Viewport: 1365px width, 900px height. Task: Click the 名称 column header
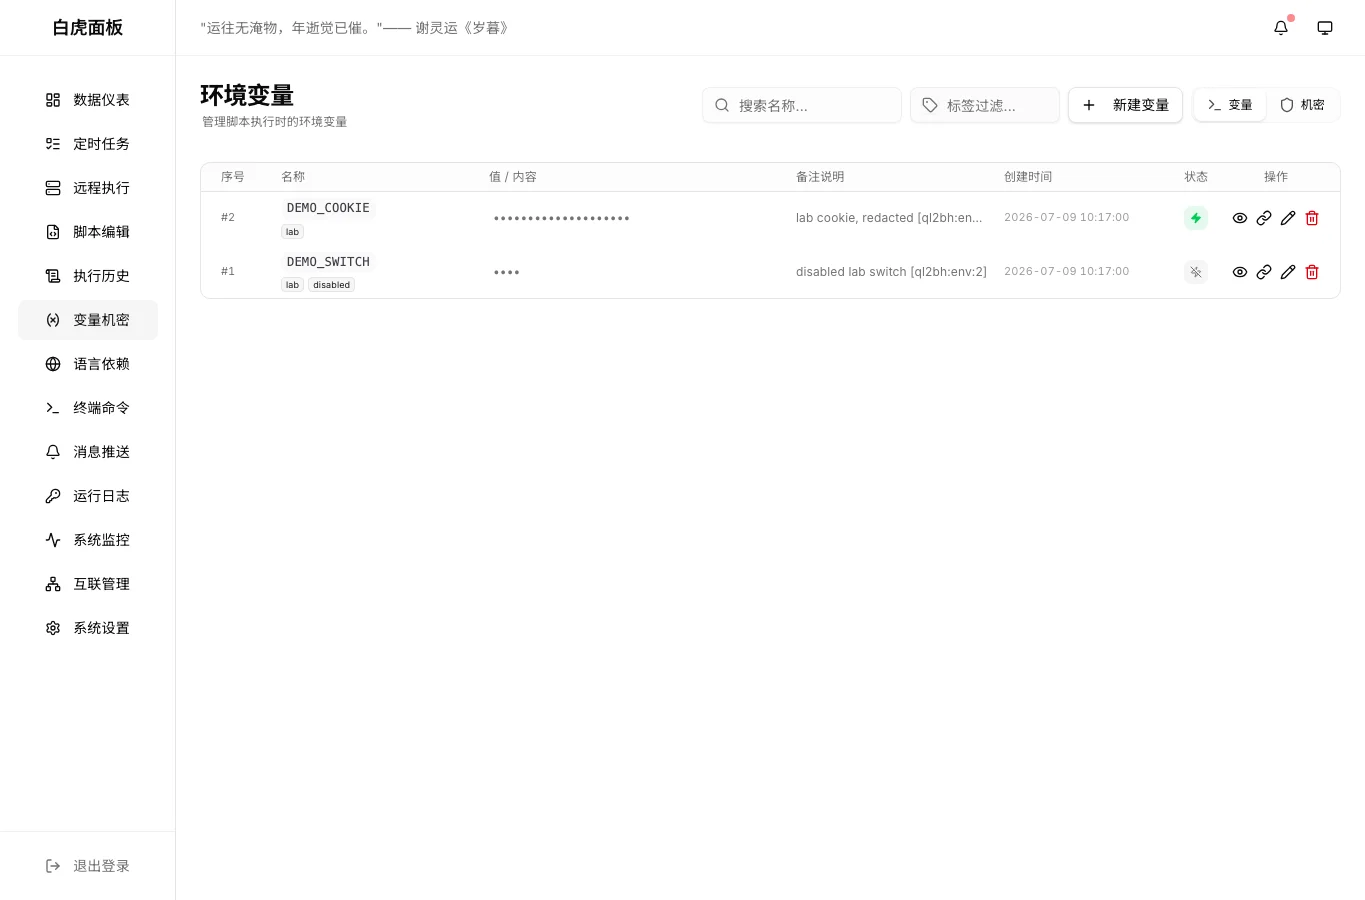pos(293,177)
